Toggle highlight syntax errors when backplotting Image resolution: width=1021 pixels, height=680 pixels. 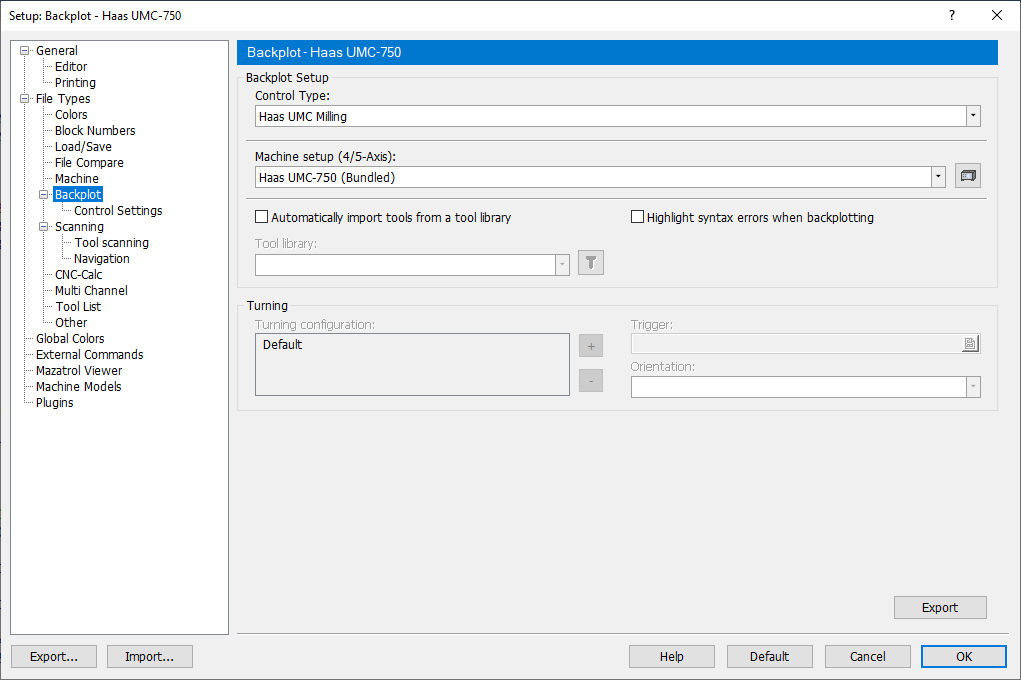point(637,217)
